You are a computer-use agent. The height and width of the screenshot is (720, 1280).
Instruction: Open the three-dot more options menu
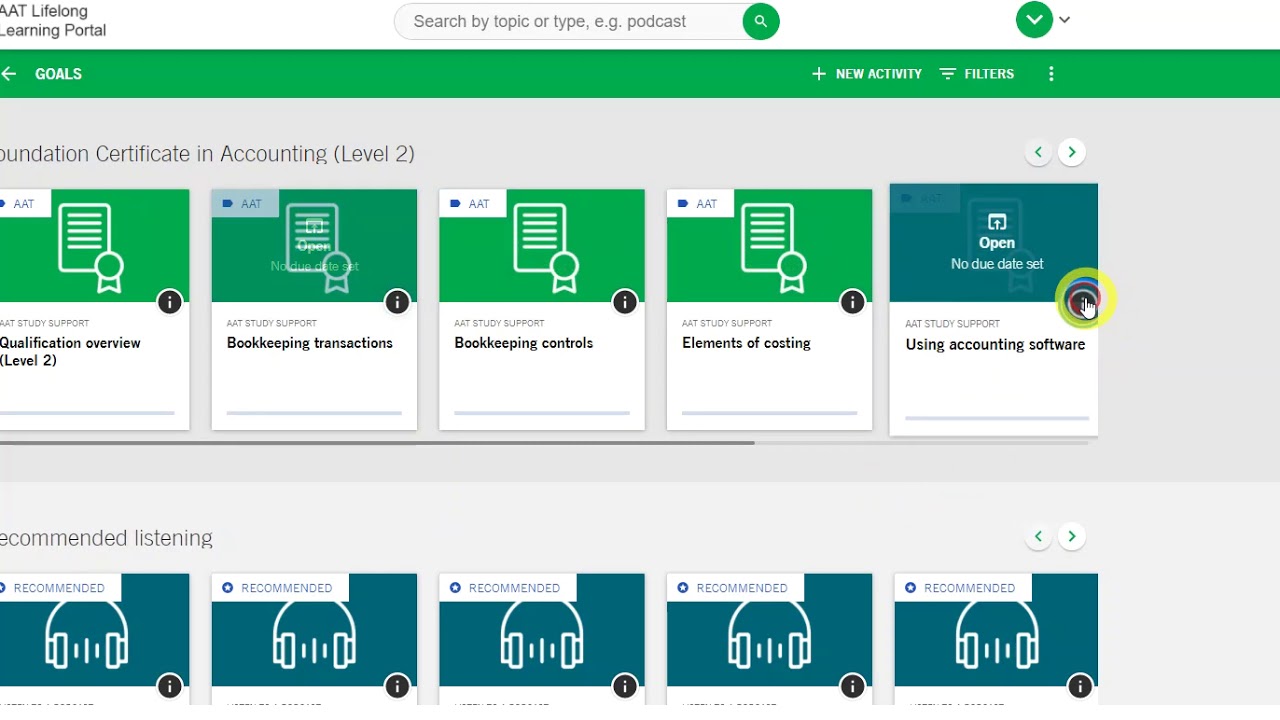[x=1051, y=74]
